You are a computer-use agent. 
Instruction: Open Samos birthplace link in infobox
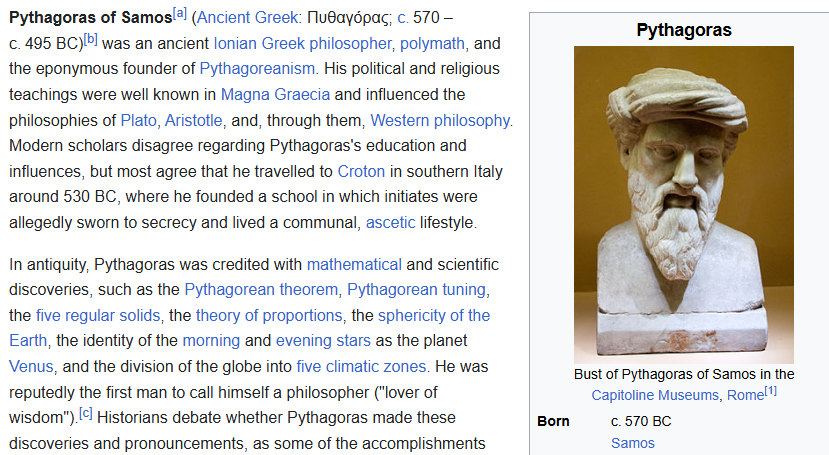[x=633, y=443]
